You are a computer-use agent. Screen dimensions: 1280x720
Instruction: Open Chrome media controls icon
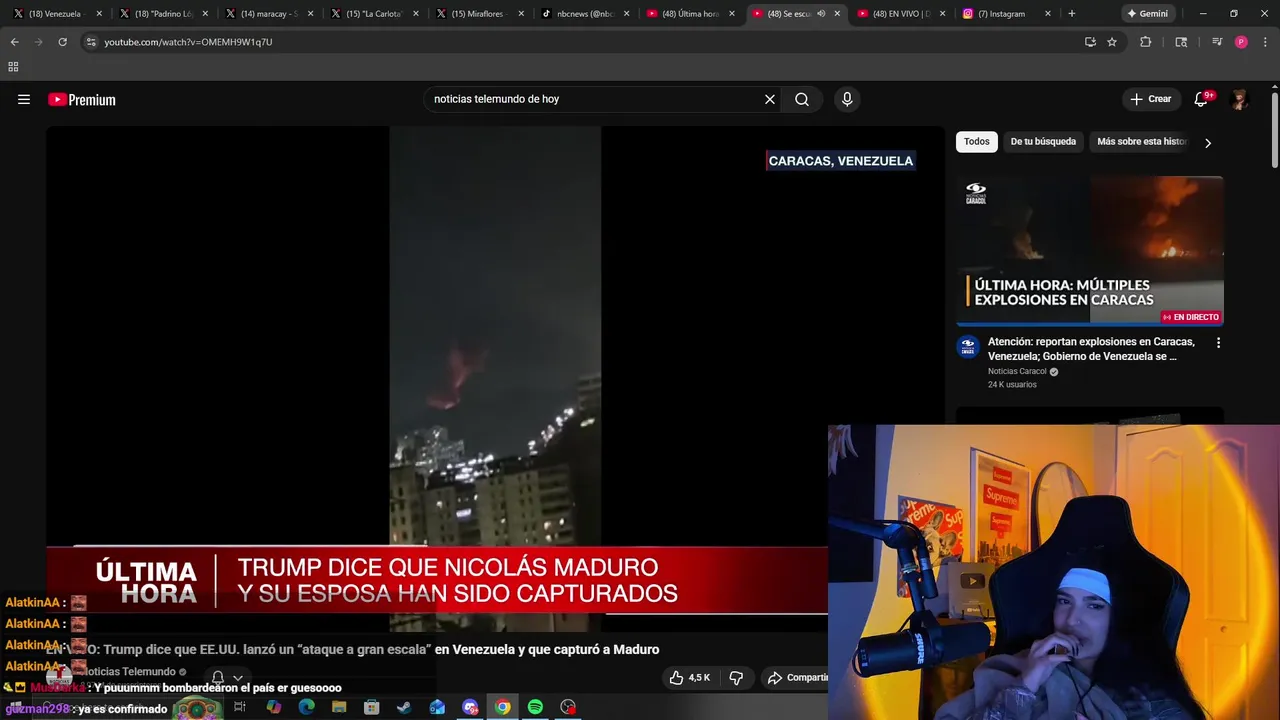point(1216,42)
